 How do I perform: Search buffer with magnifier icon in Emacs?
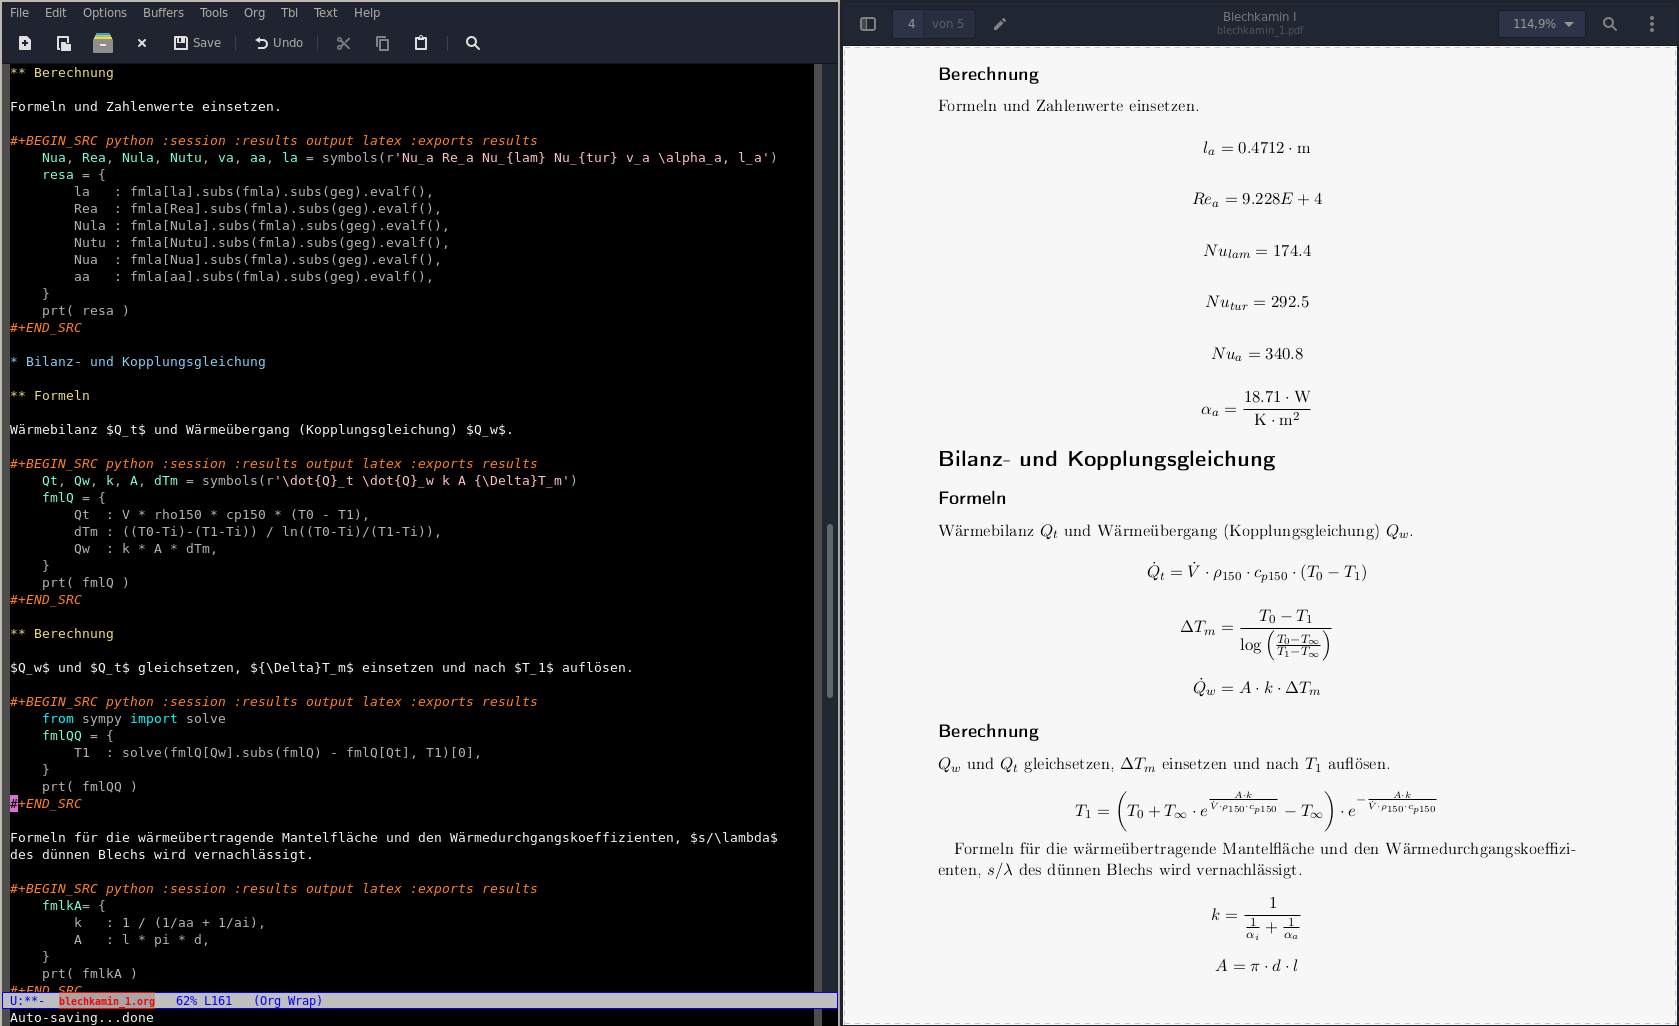coord(473,43)
